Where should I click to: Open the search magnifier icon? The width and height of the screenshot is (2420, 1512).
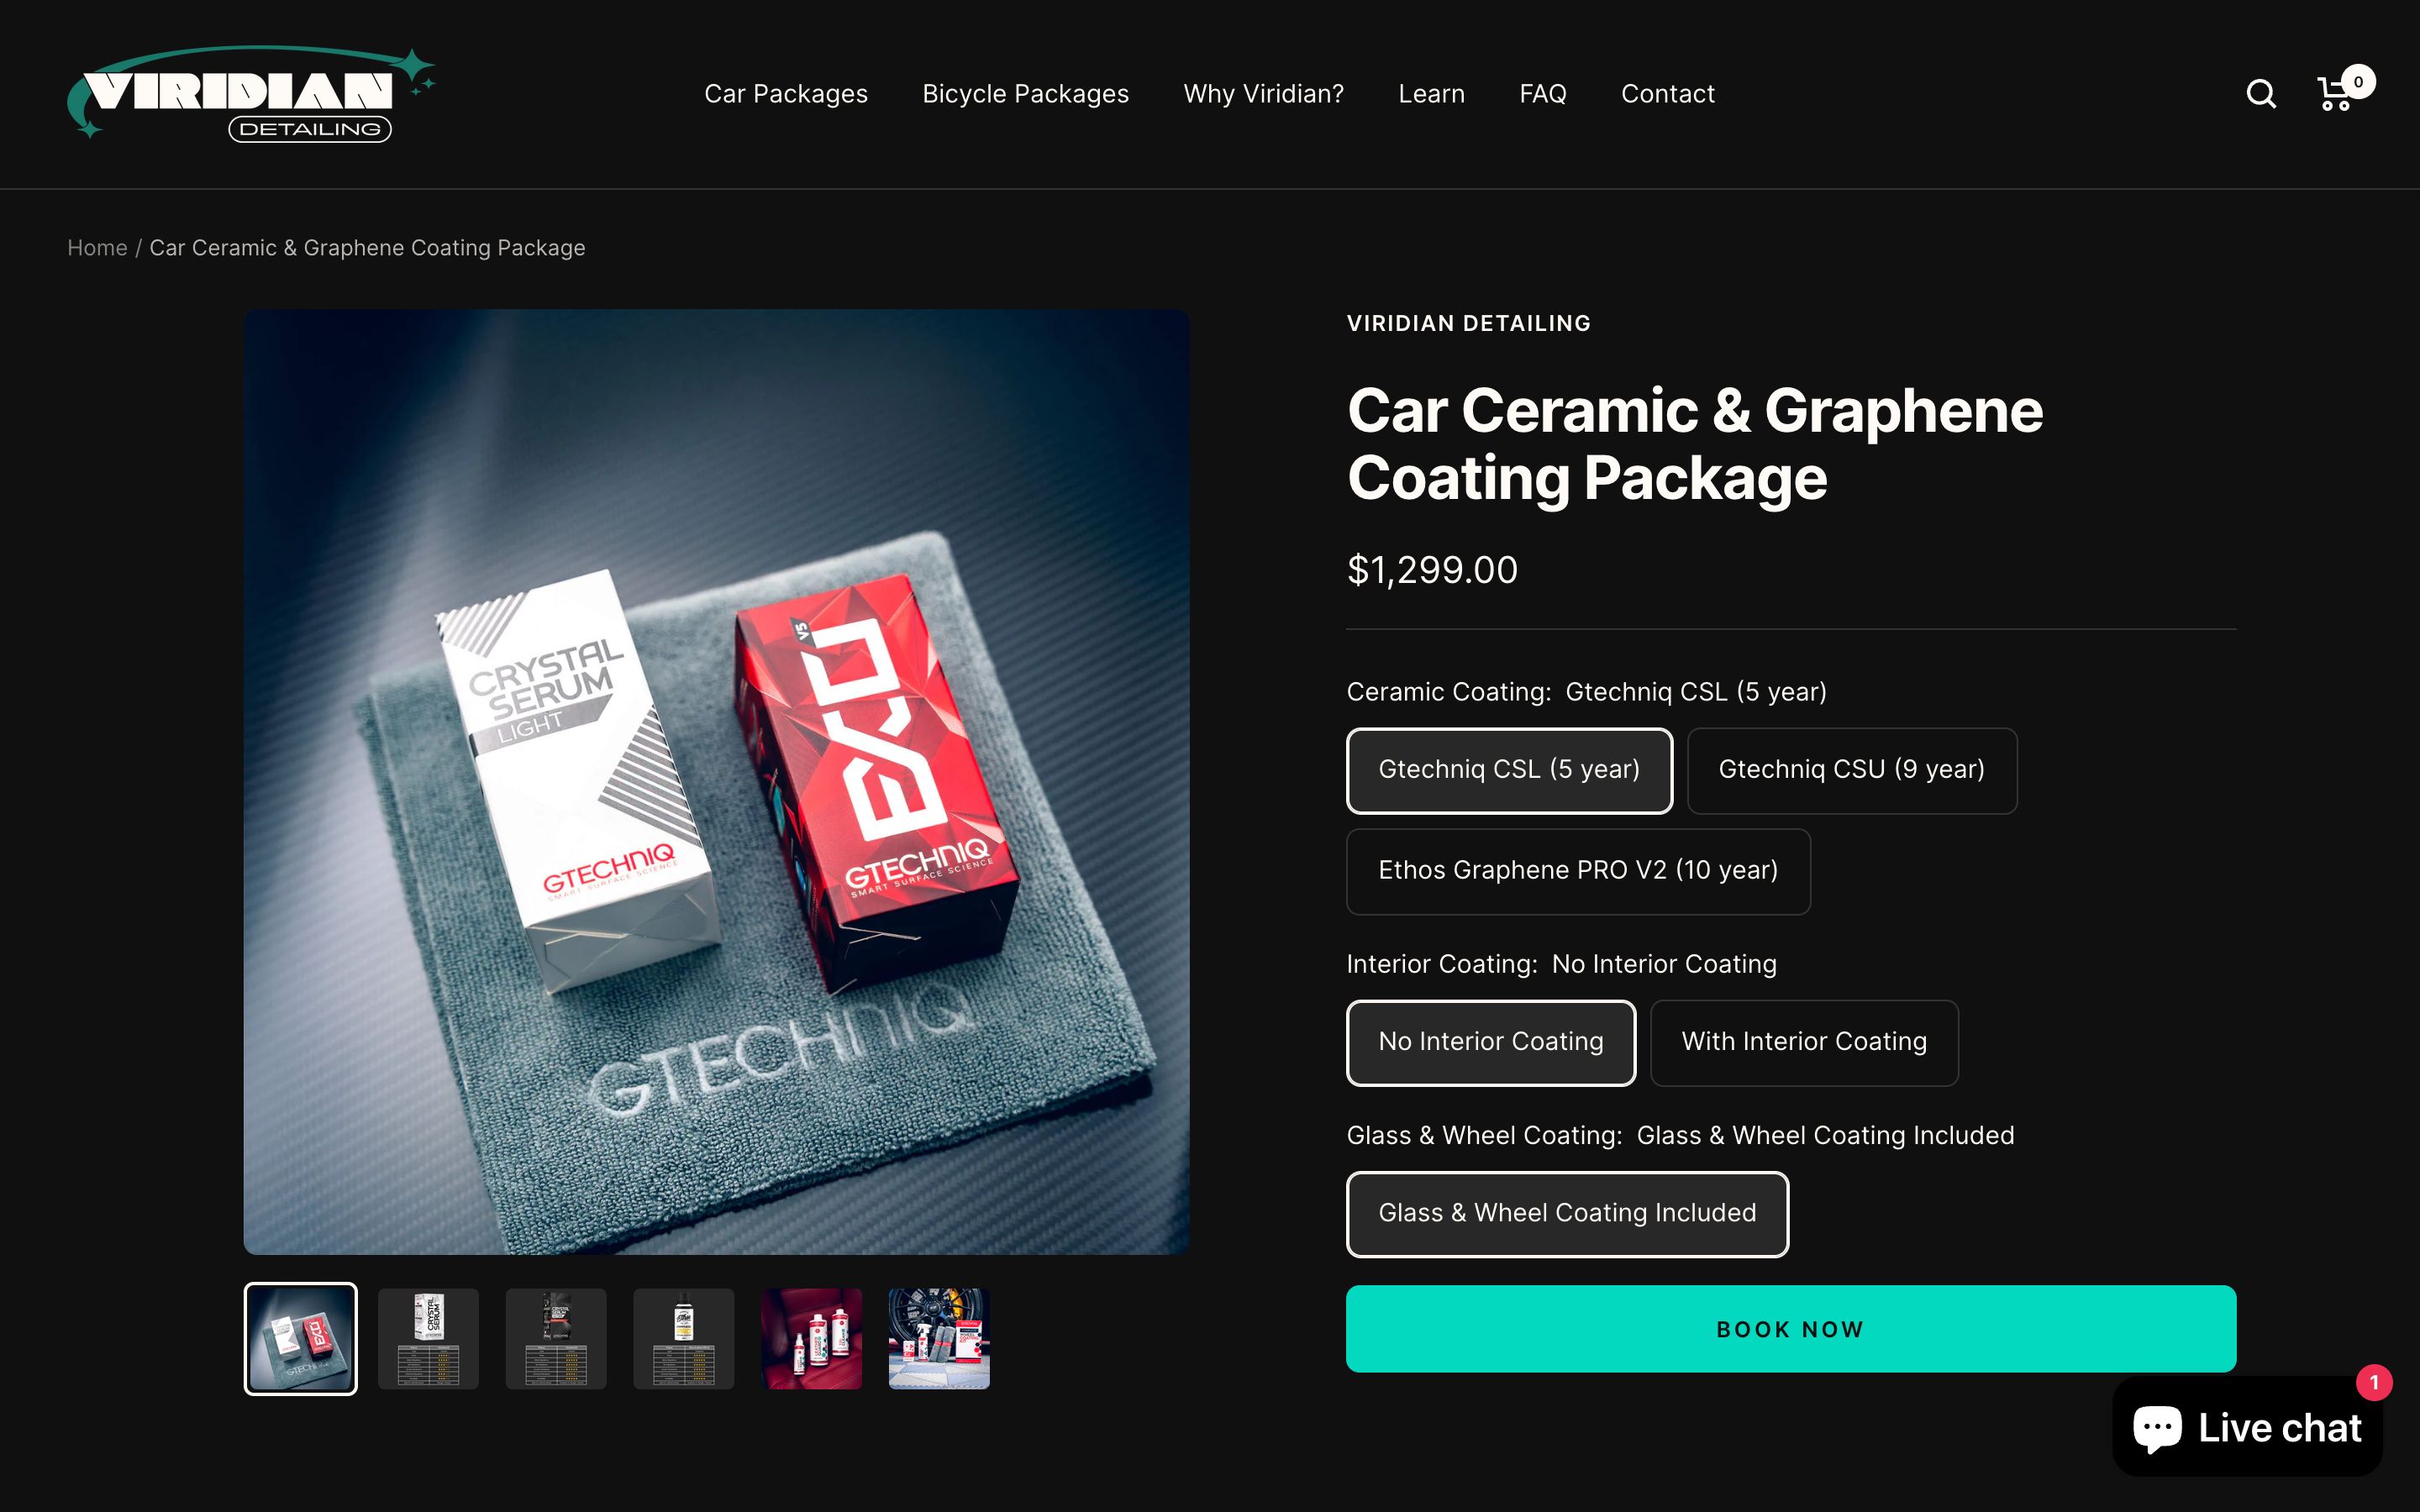[2261, 94]
